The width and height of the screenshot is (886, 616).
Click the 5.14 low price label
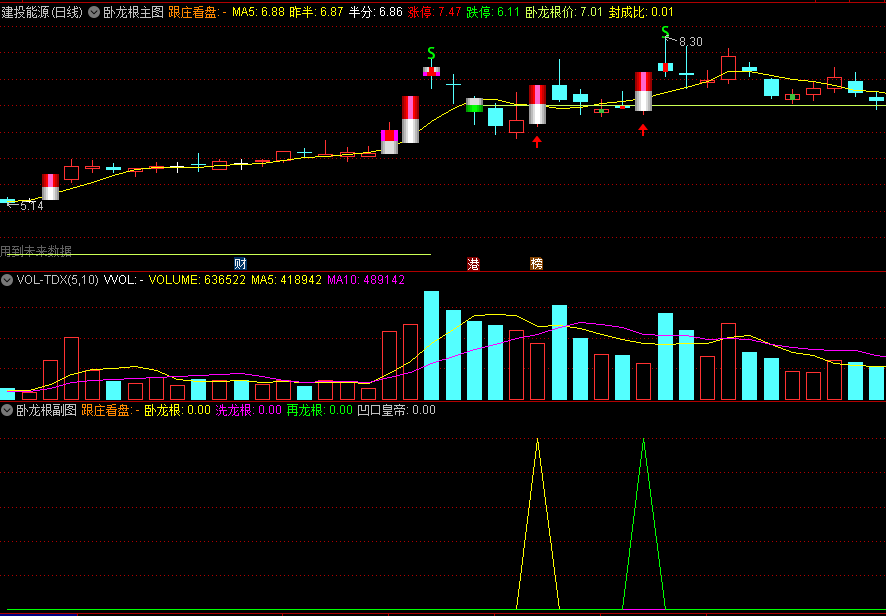(x=32, y=206)
